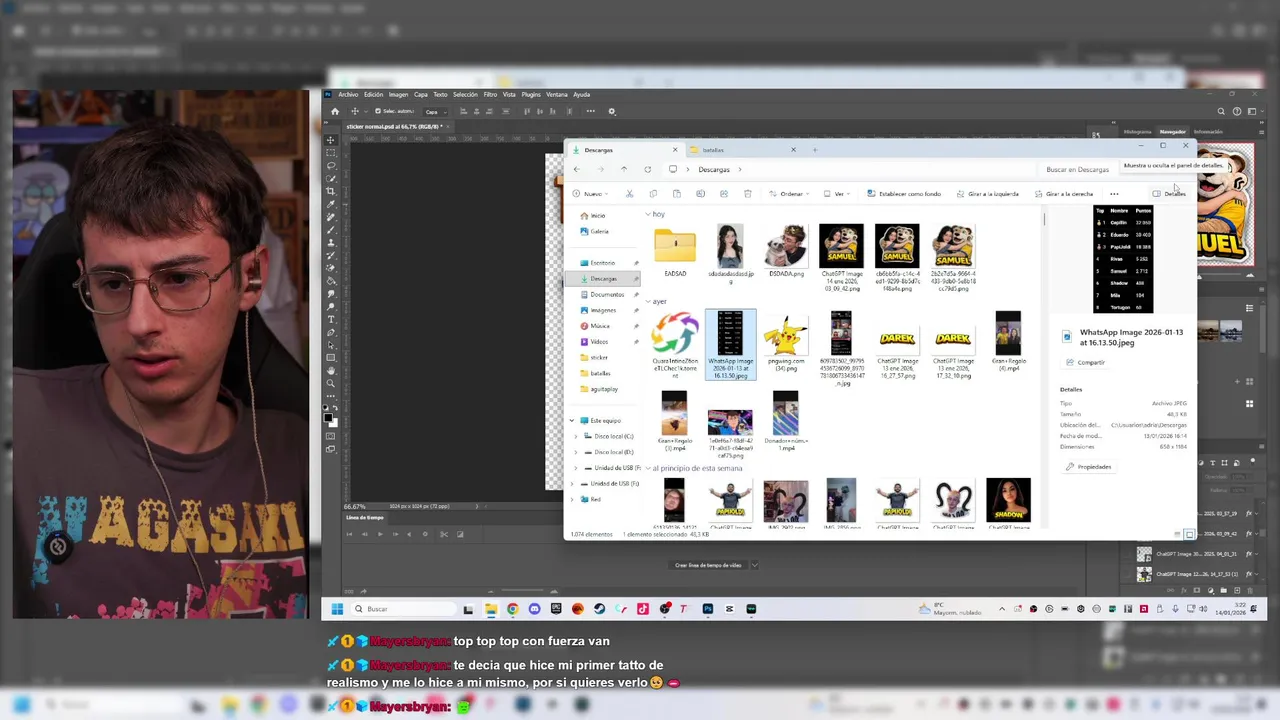Select the Rectangular Marquee tool
Screen dimensions: 1280x720
coord(331,153)
